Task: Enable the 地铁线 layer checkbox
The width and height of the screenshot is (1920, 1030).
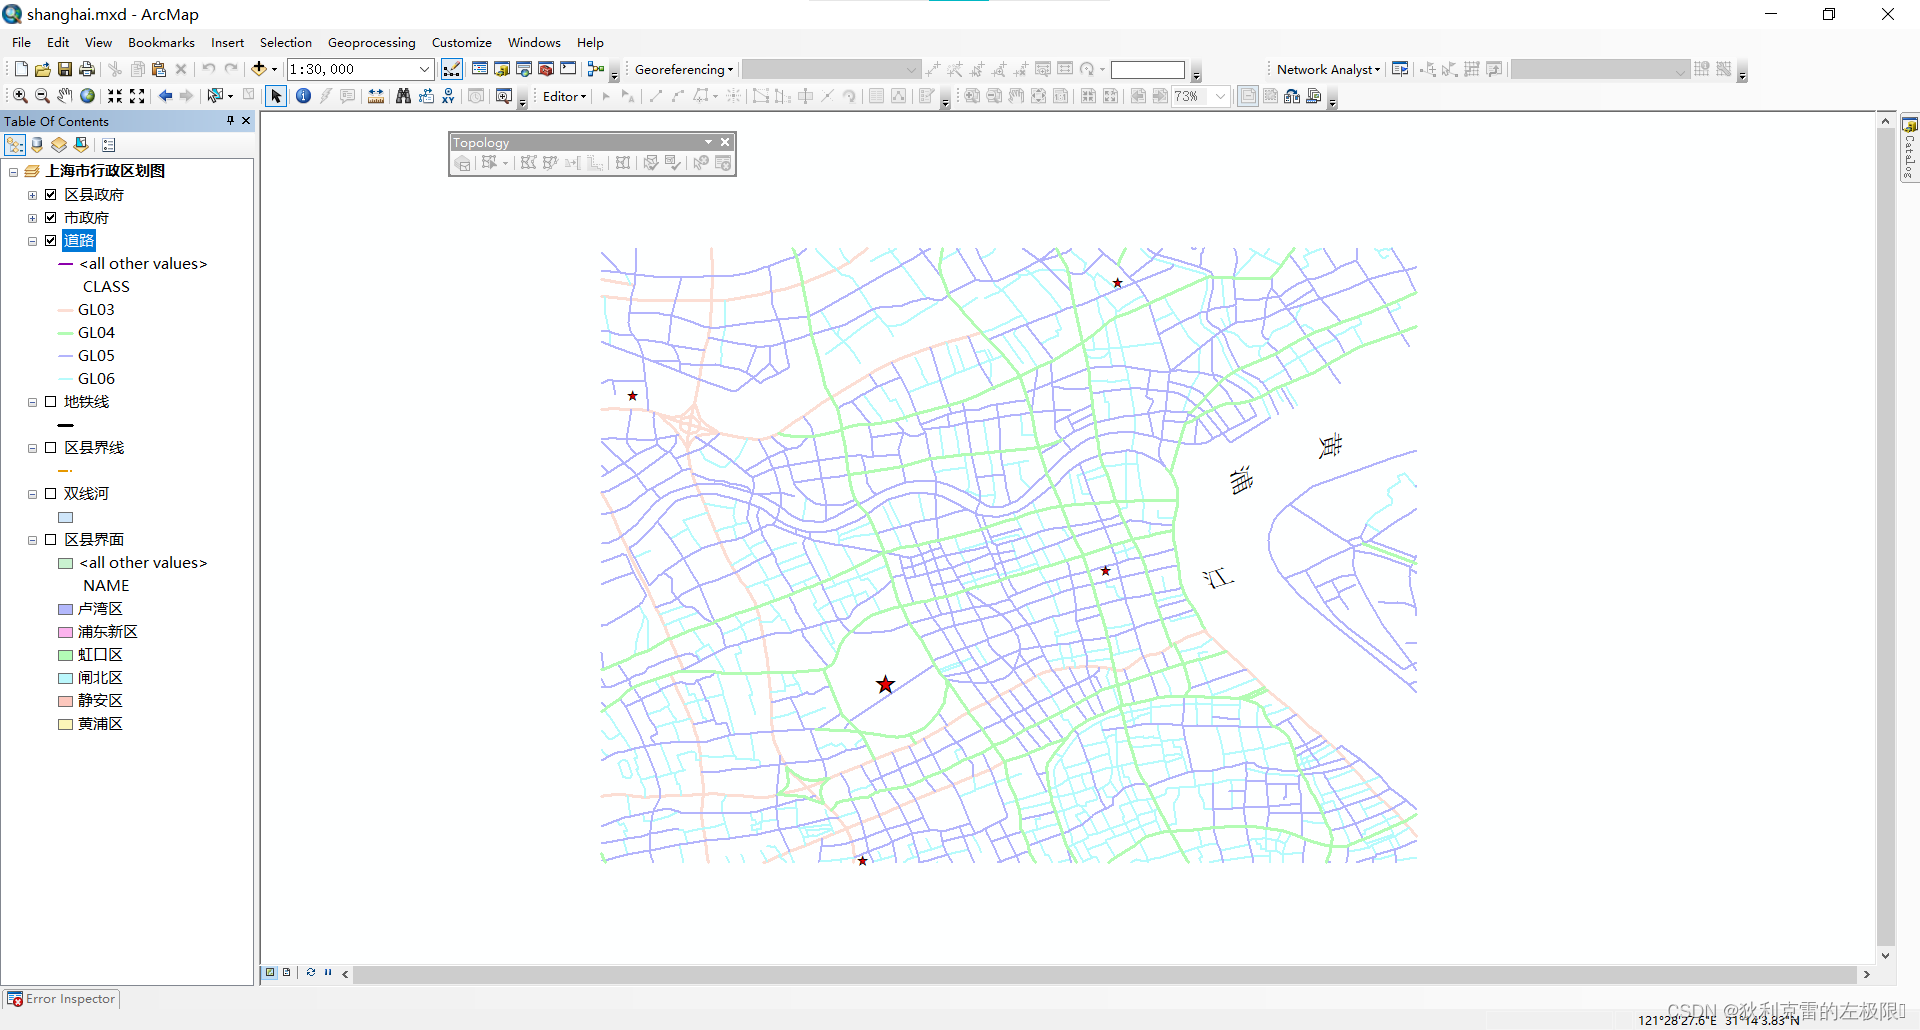Action: tap(51, 402)
